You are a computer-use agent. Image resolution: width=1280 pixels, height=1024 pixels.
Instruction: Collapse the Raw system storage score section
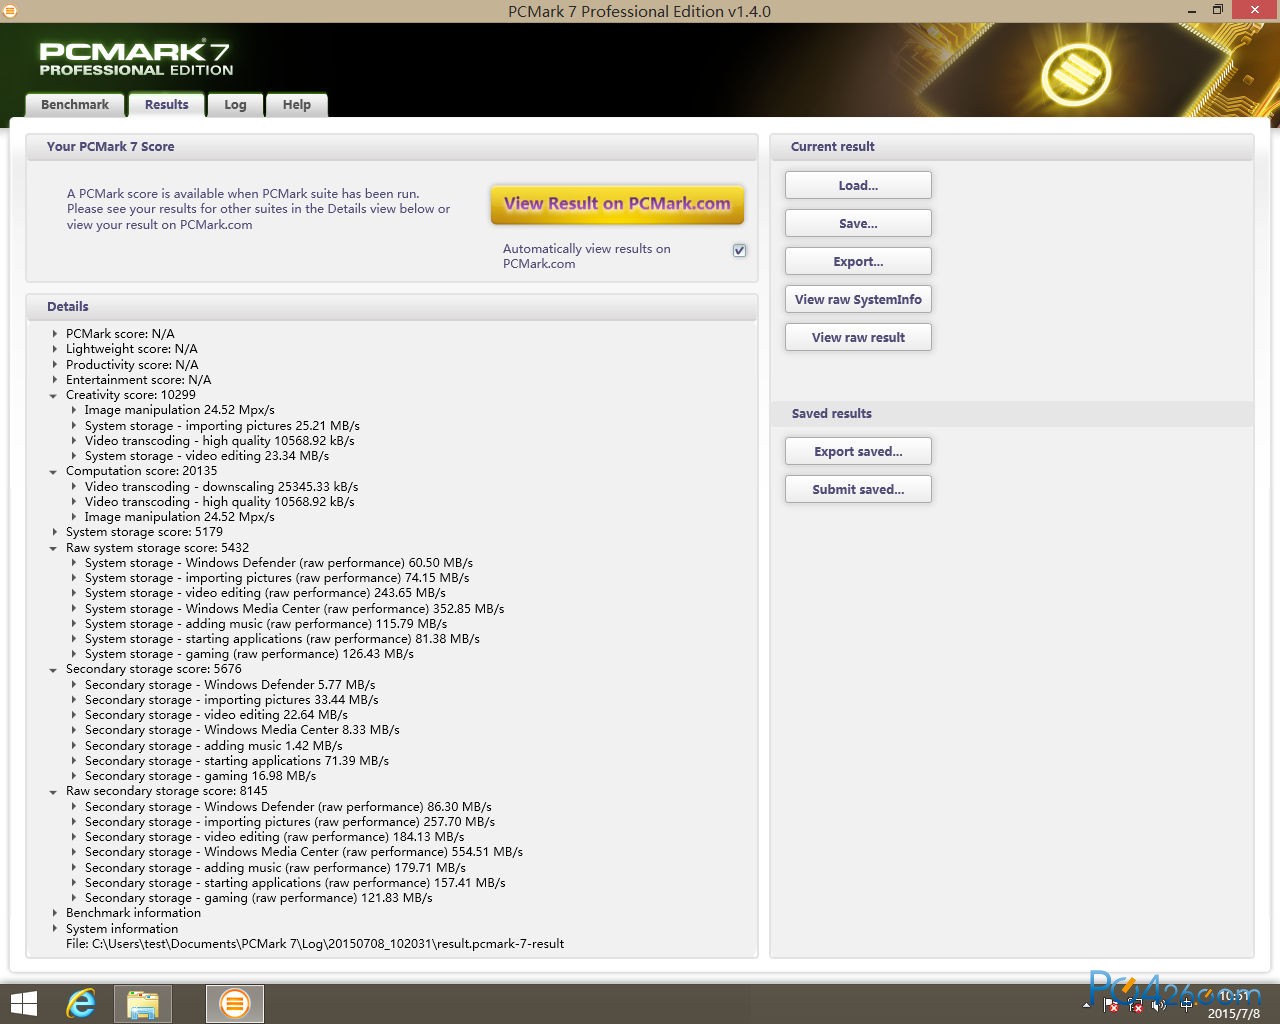(54, 548)
